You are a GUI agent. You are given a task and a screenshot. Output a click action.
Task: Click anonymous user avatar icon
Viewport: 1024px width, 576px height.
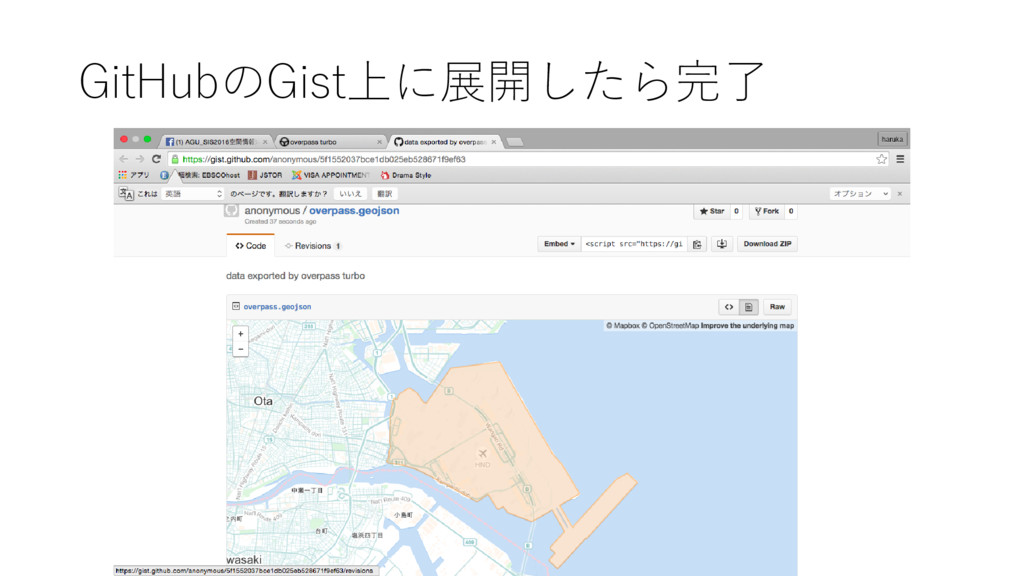(x=231, y=210)
